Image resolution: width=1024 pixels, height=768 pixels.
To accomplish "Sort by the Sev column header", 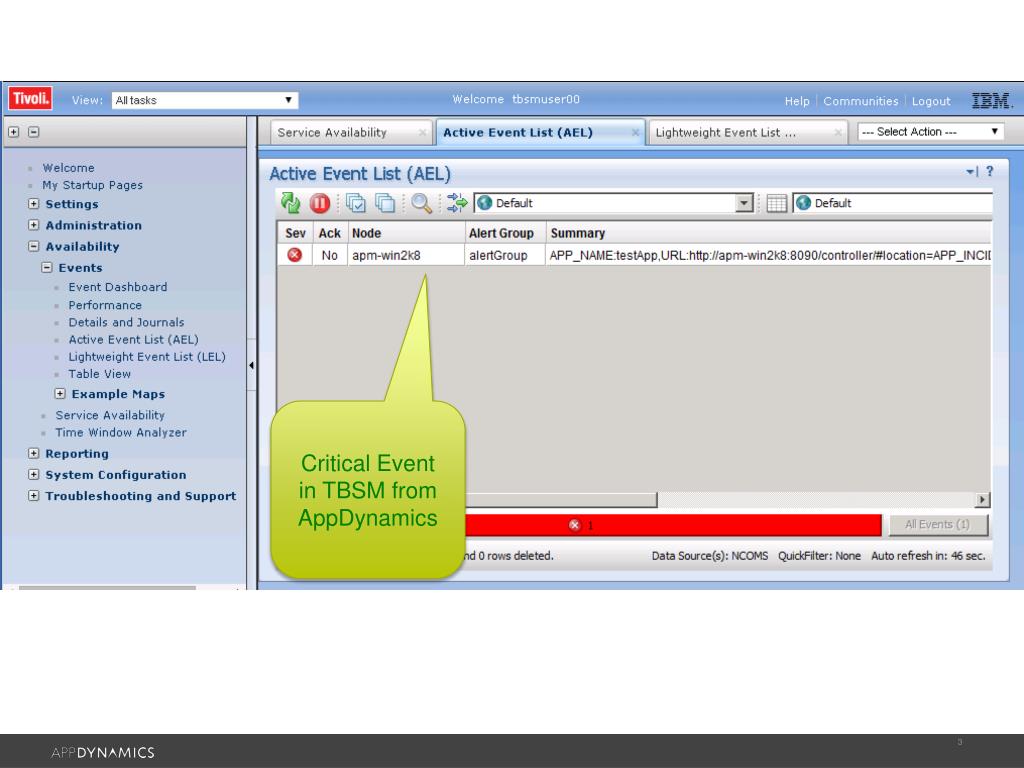I will 295,233.
